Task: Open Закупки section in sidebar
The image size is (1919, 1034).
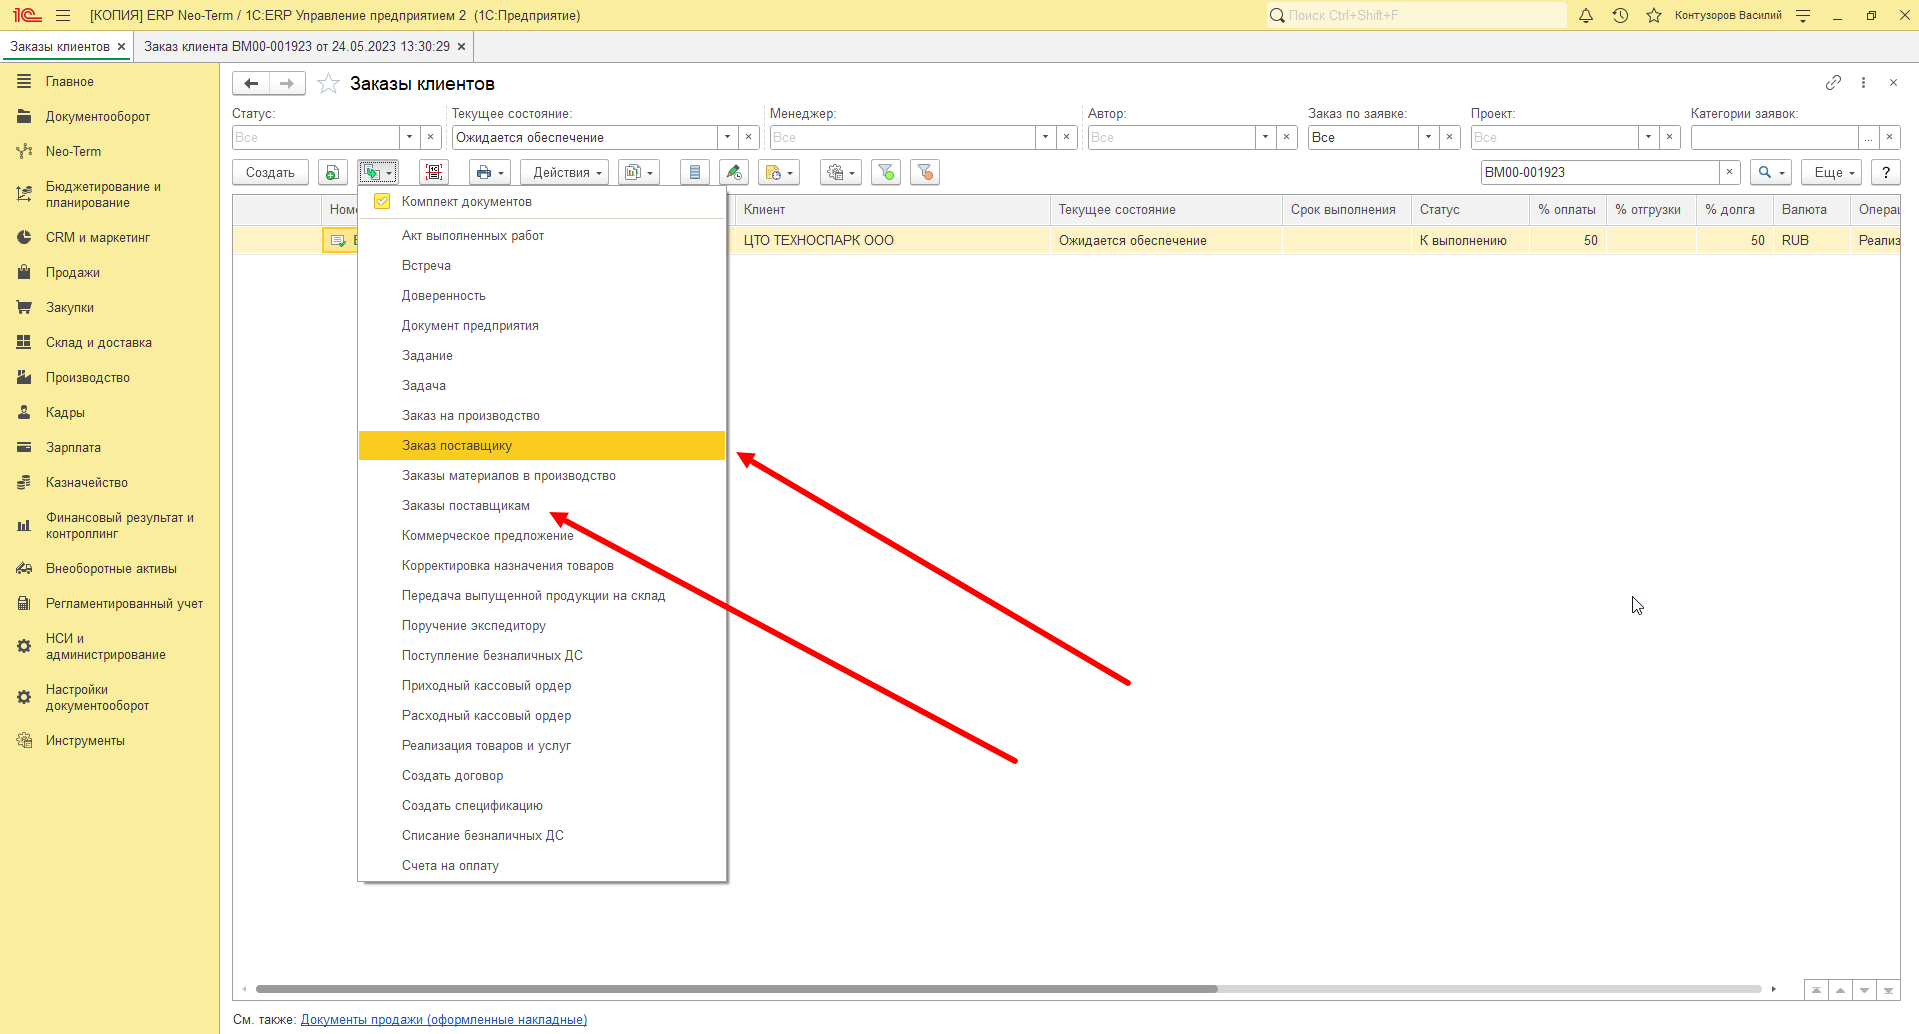Action: [70, 308]
